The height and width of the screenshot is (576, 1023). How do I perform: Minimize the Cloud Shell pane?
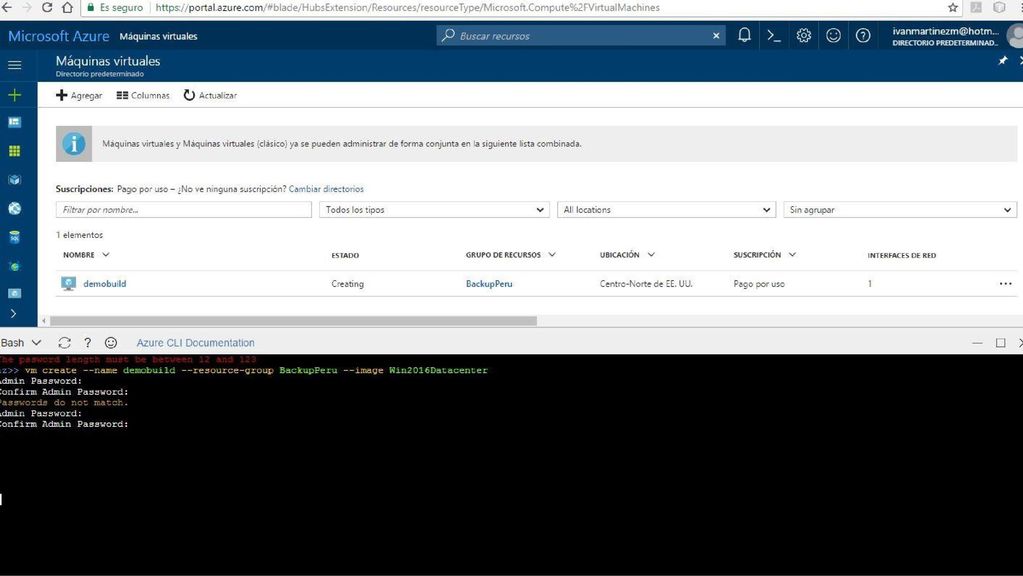[977, 343]
